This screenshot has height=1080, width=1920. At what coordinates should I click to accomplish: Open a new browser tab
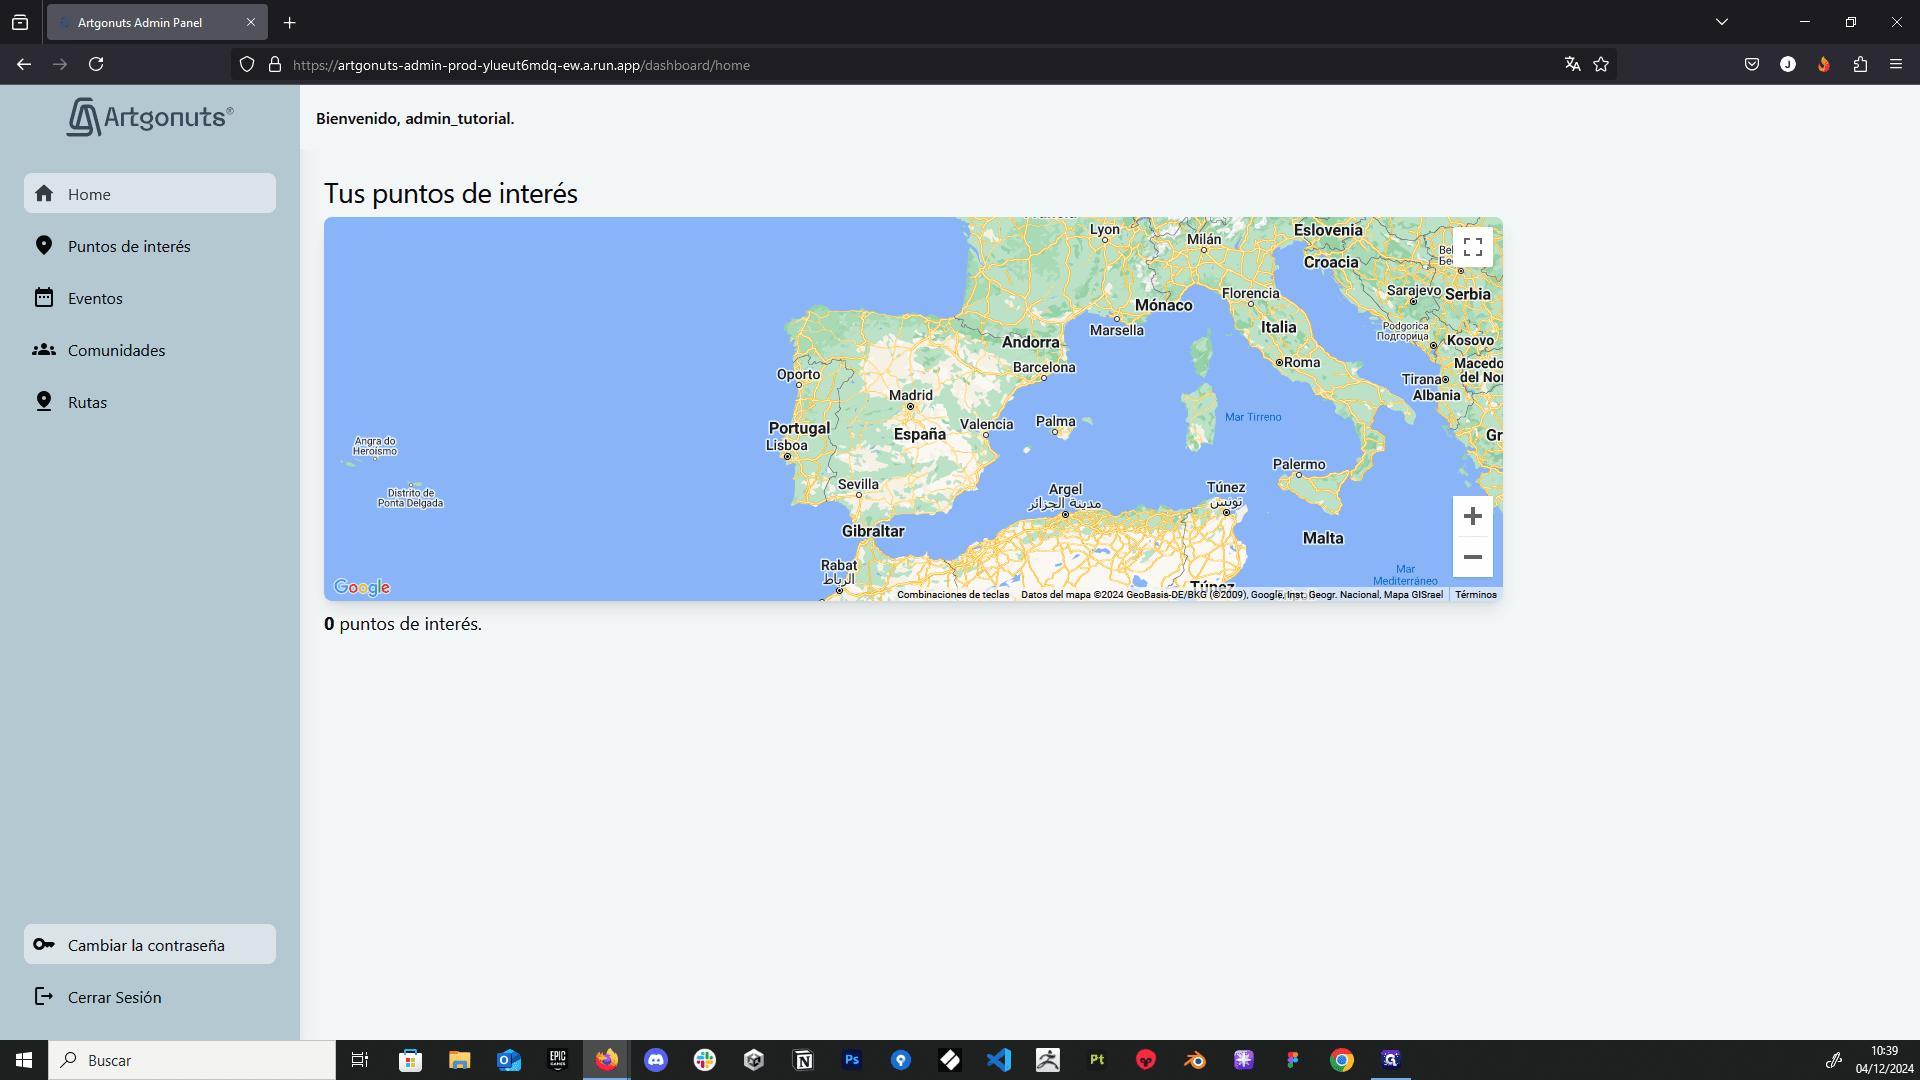[x=290, y=22]
